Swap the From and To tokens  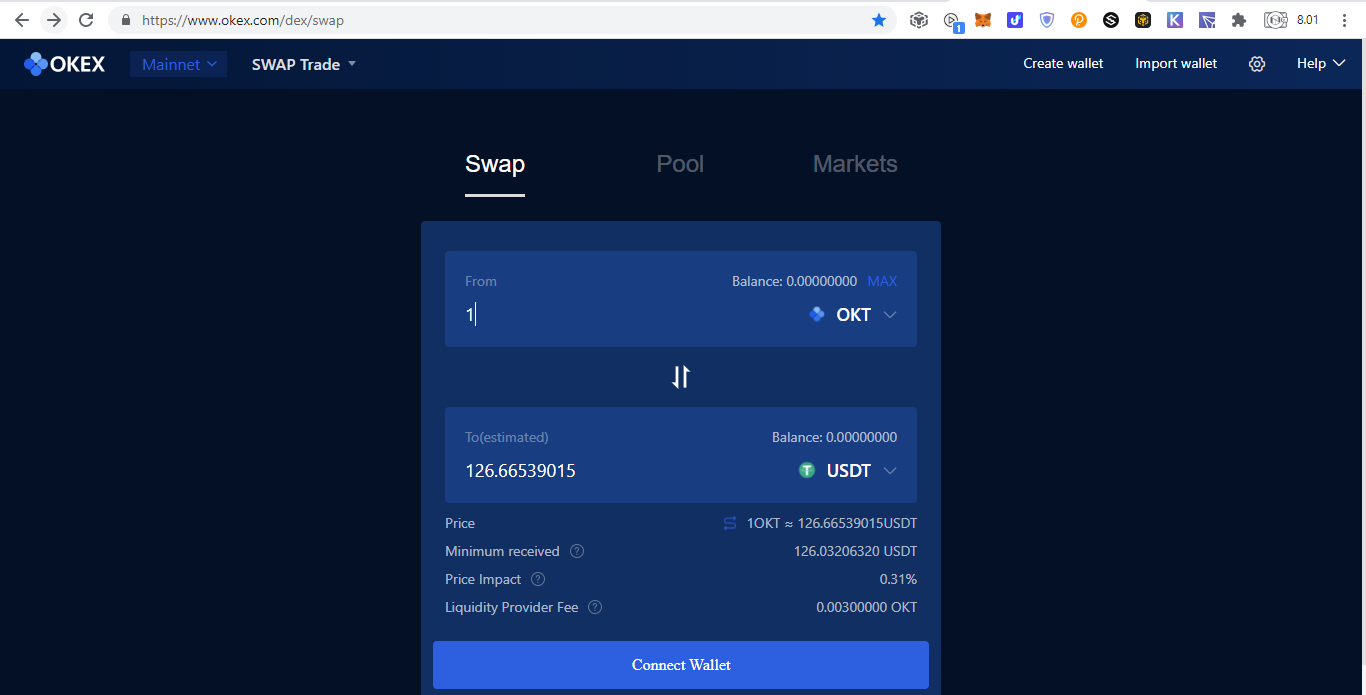tap(681, 377)
